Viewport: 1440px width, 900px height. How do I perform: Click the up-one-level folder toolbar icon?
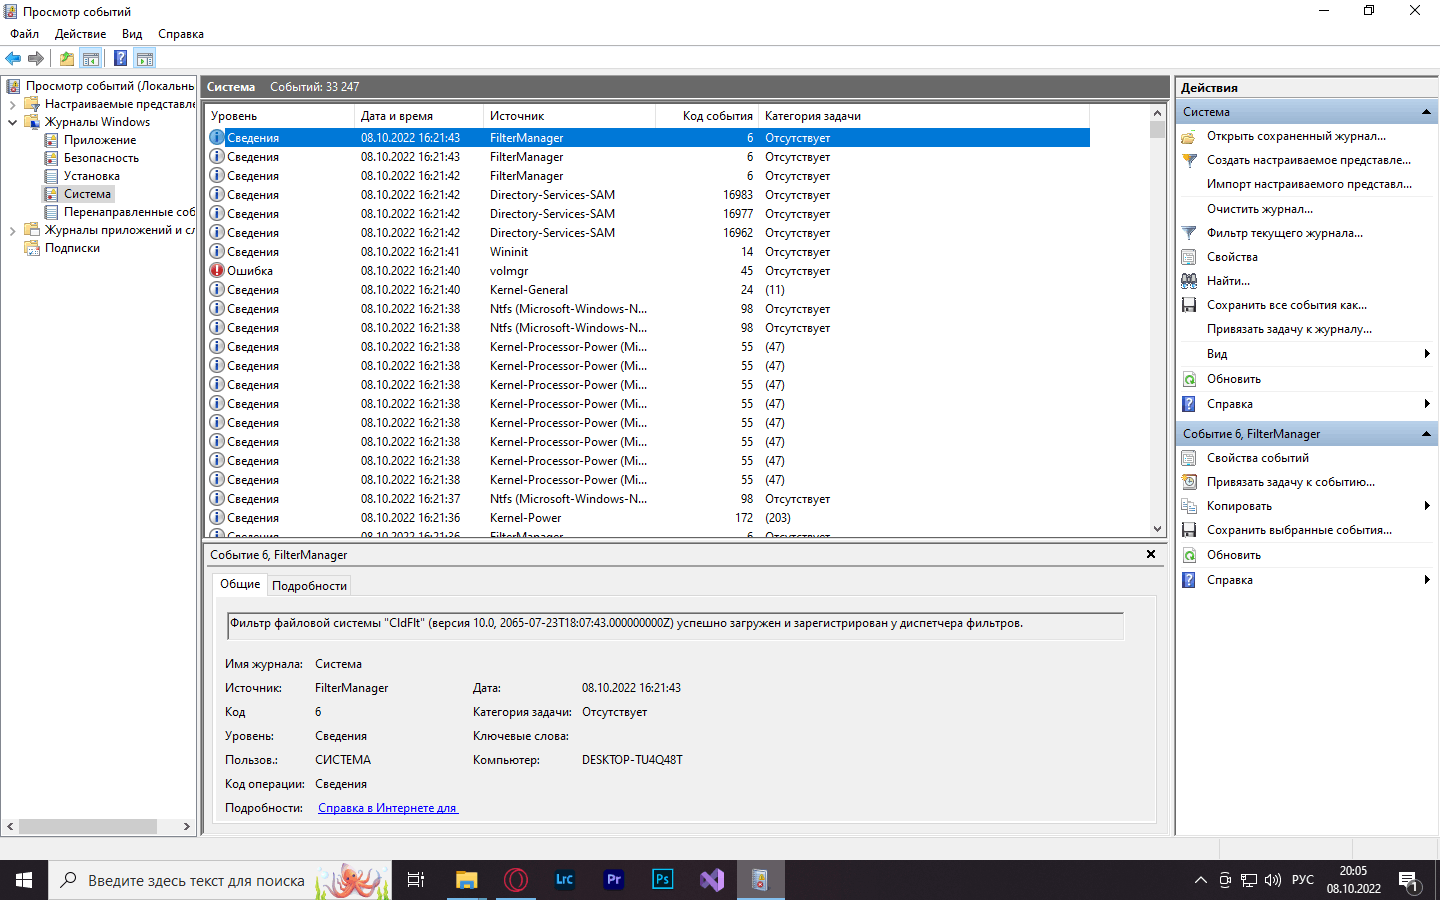tap(66, 58)
